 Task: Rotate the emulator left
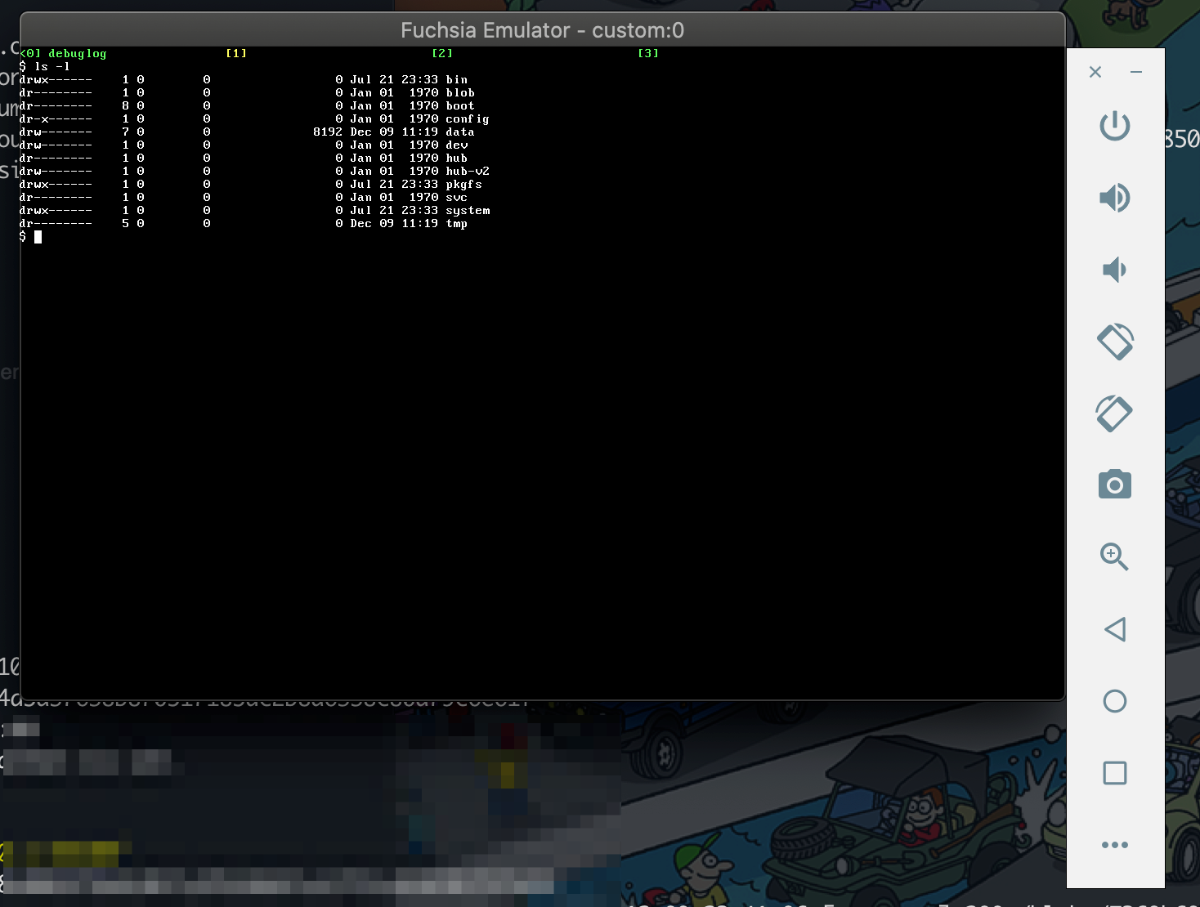pyautogui.click(x=1114, y=341)
